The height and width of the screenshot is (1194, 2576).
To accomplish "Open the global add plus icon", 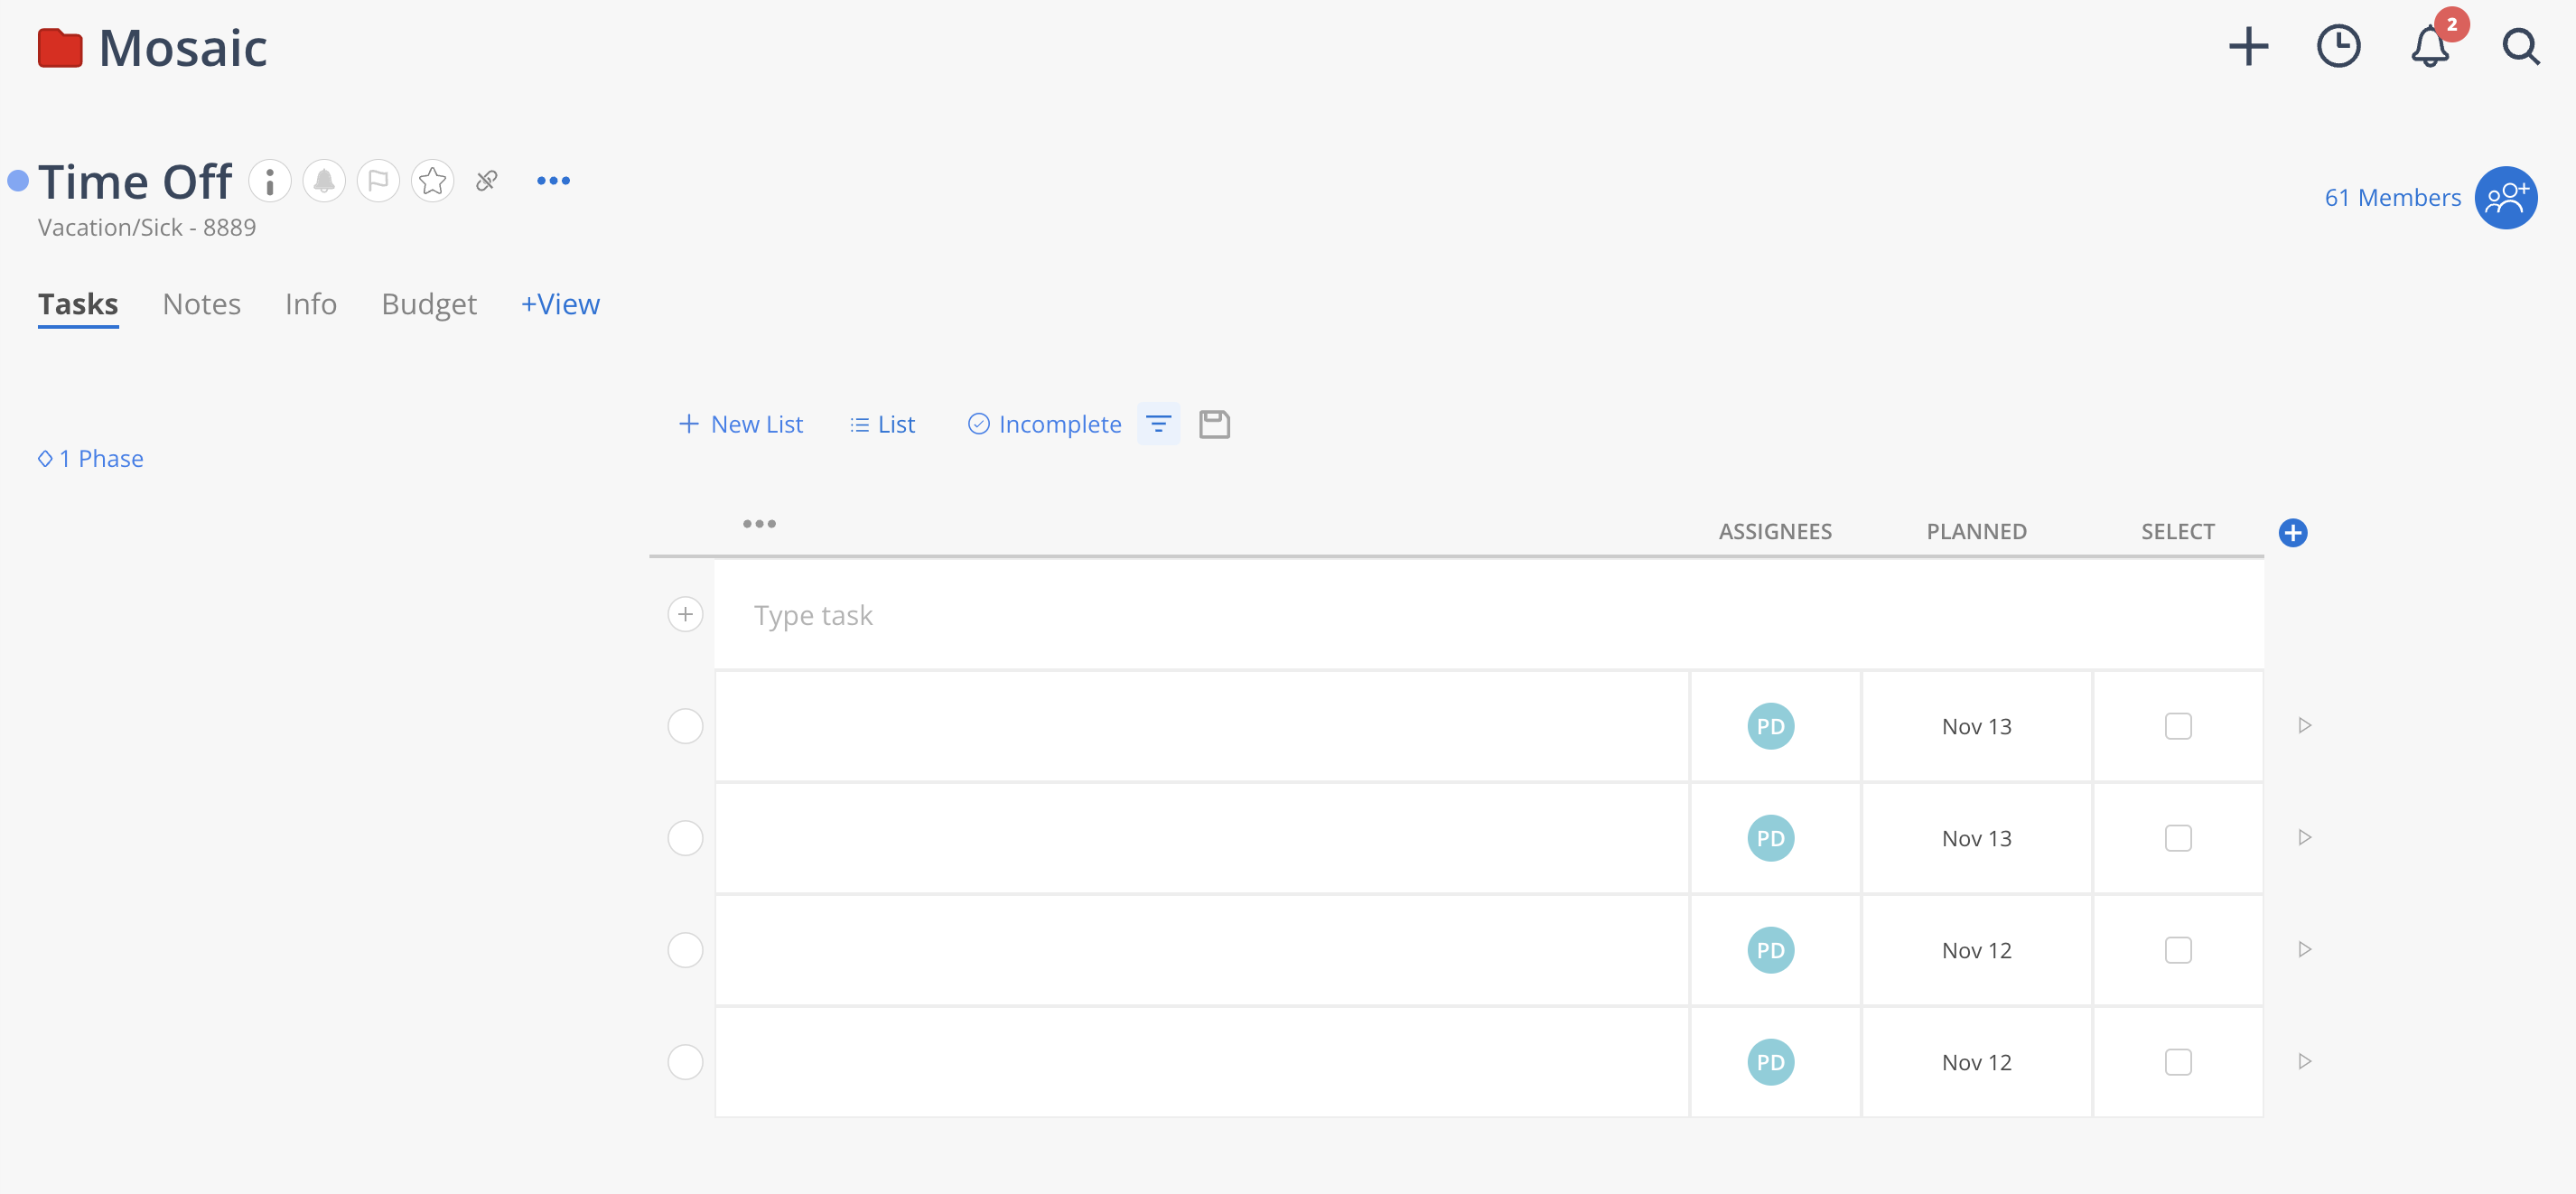I will coord(2248,46).
